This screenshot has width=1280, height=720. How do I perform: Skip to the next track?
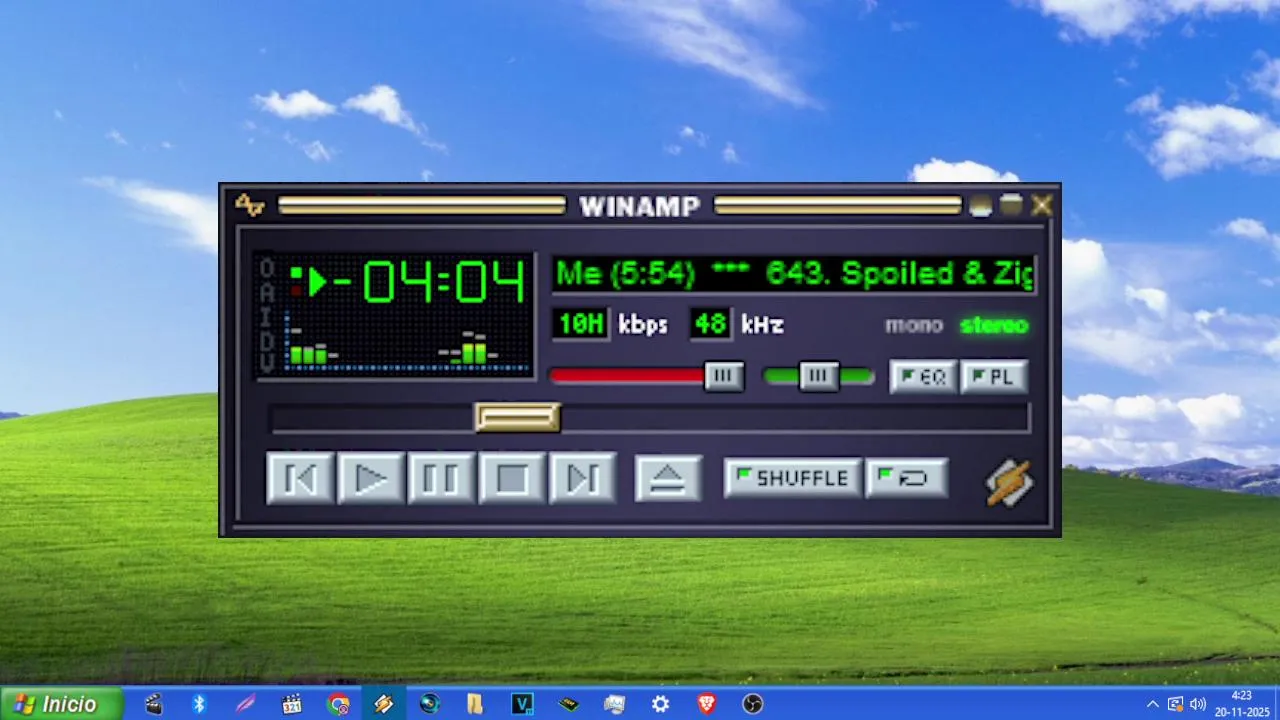tap(582, 478)
